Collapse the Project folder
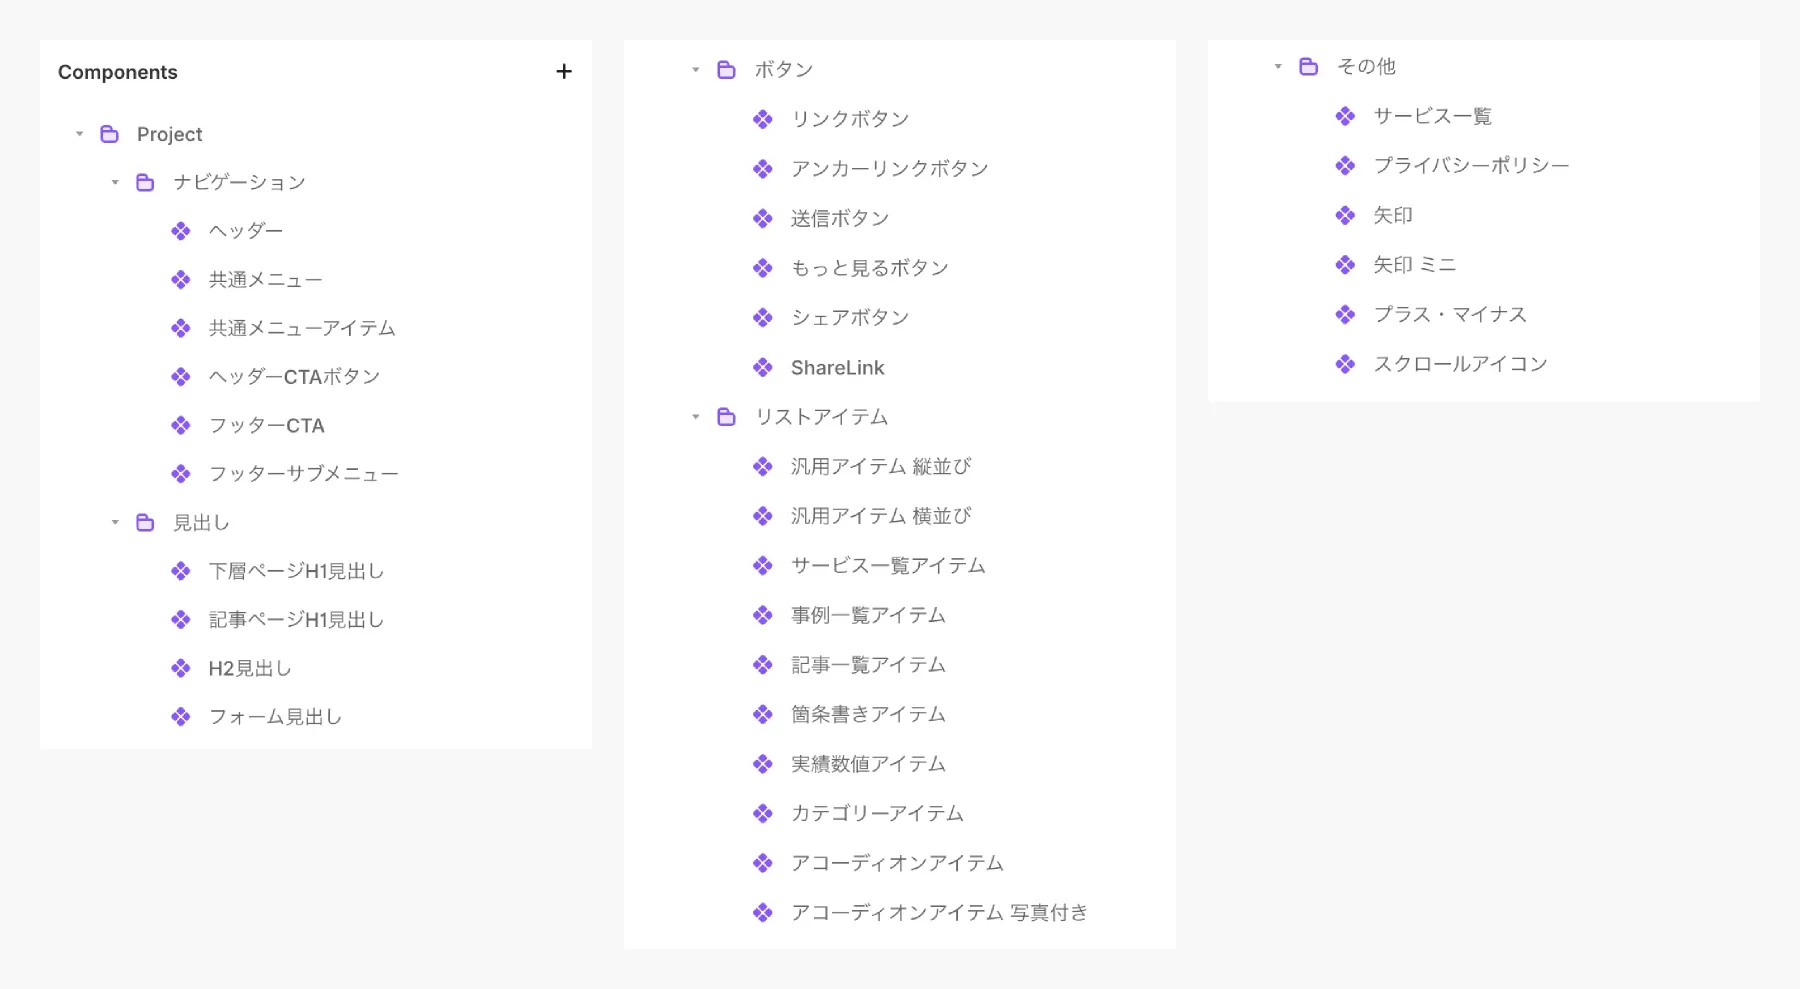This screenshot has height=989, width=1800. tap(80, 133)
